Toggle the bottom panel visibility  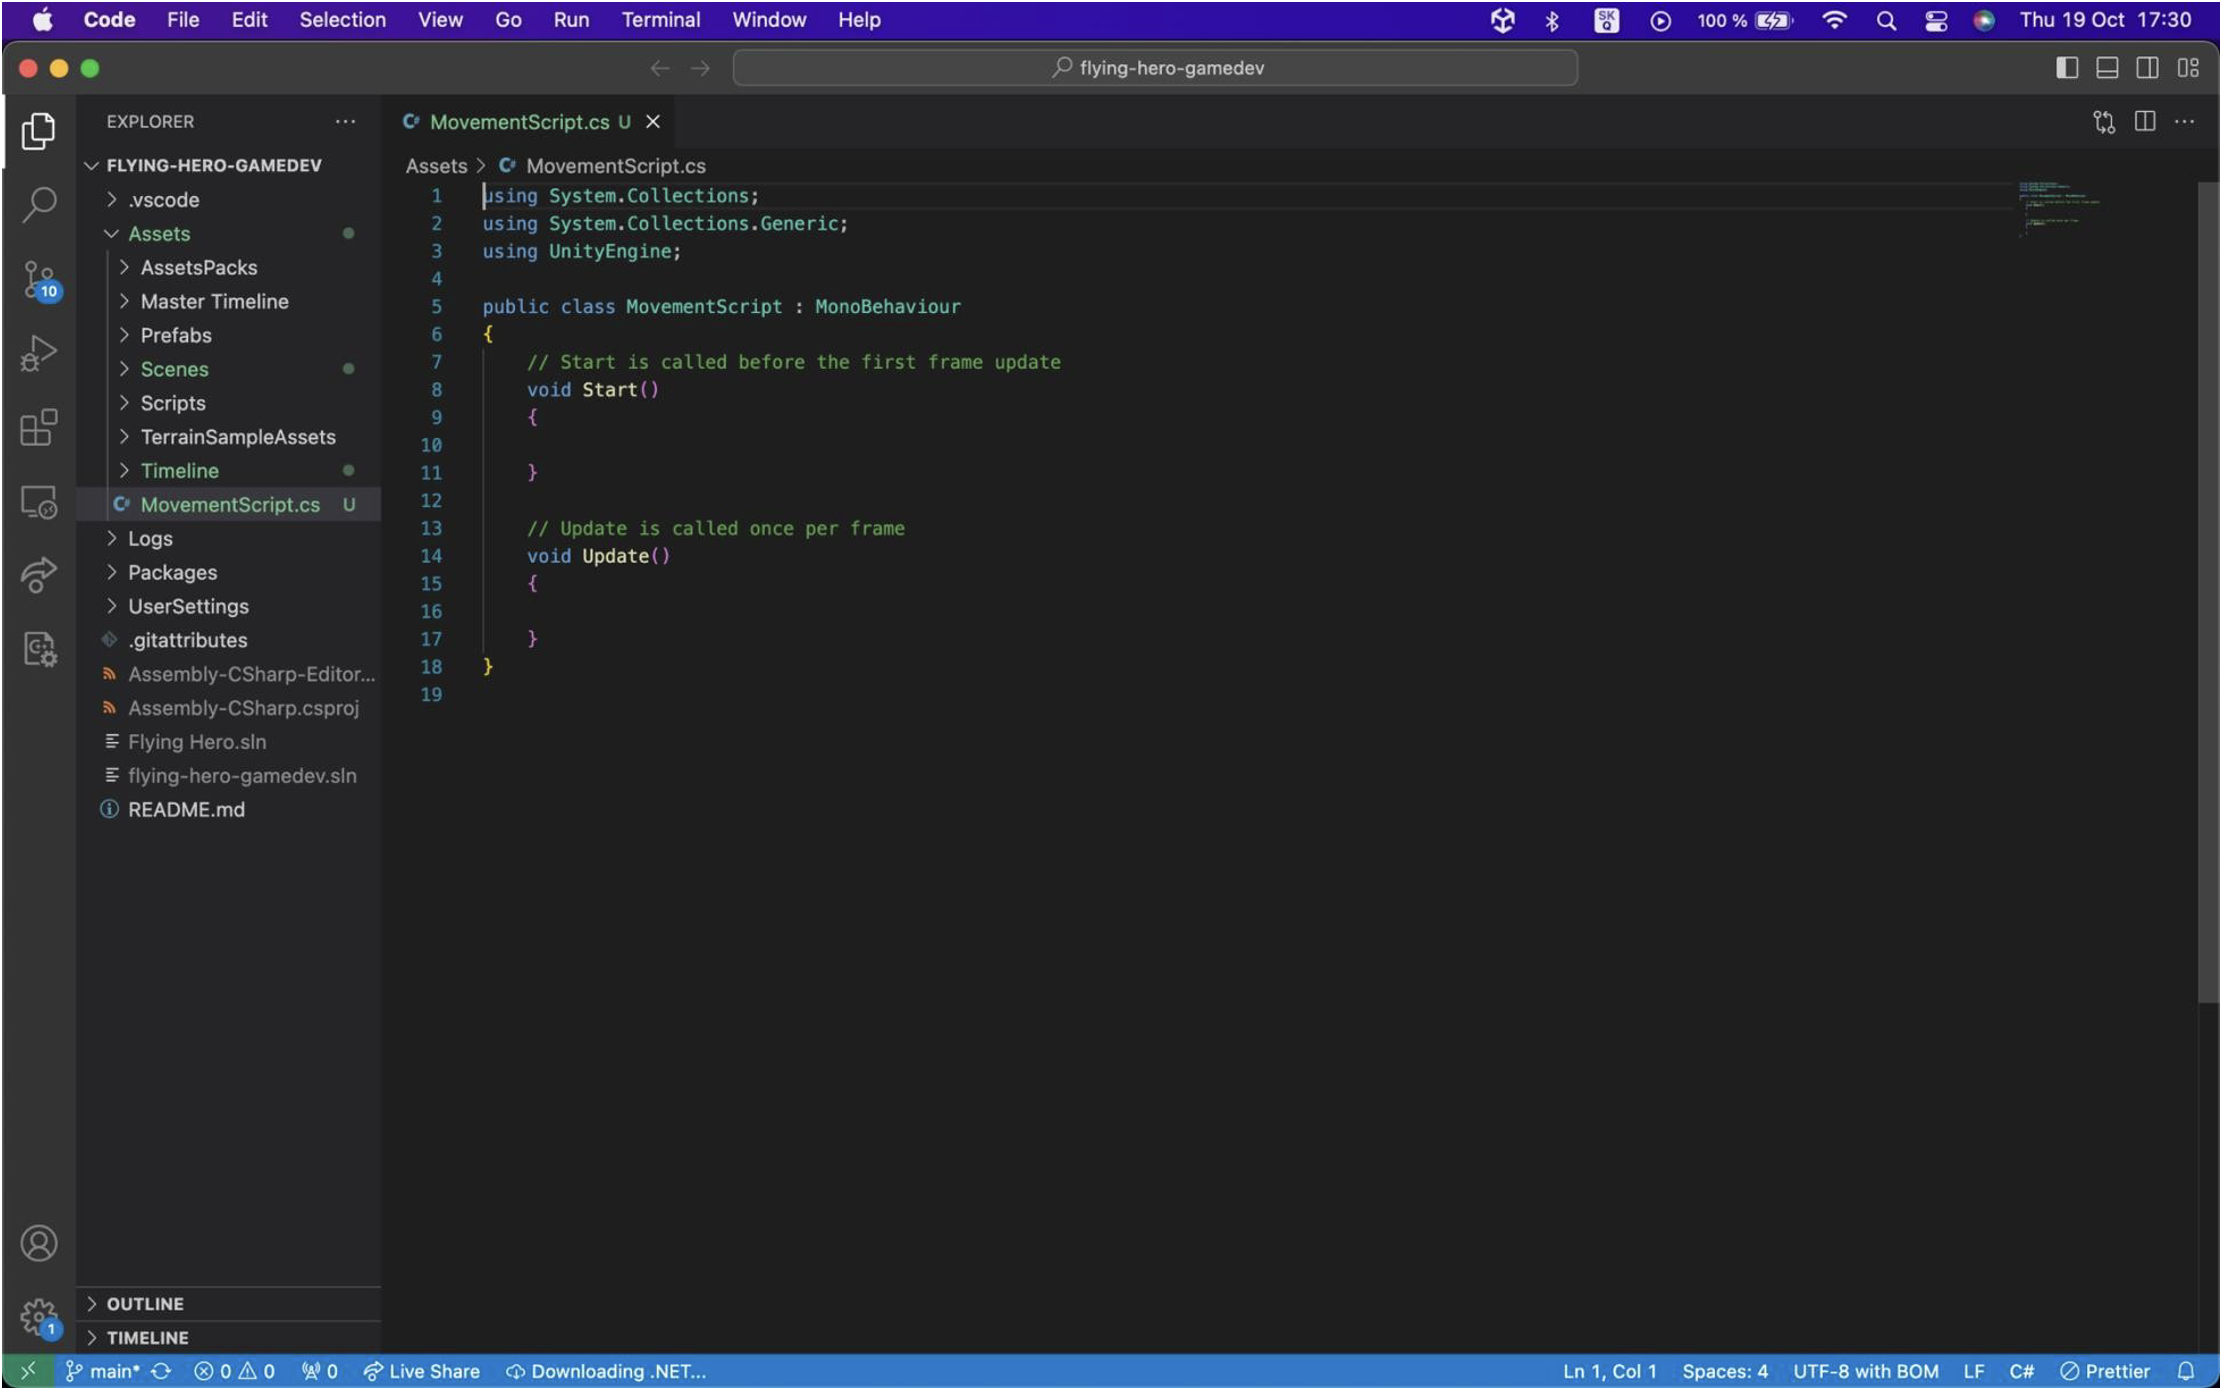coord(2107,67)
